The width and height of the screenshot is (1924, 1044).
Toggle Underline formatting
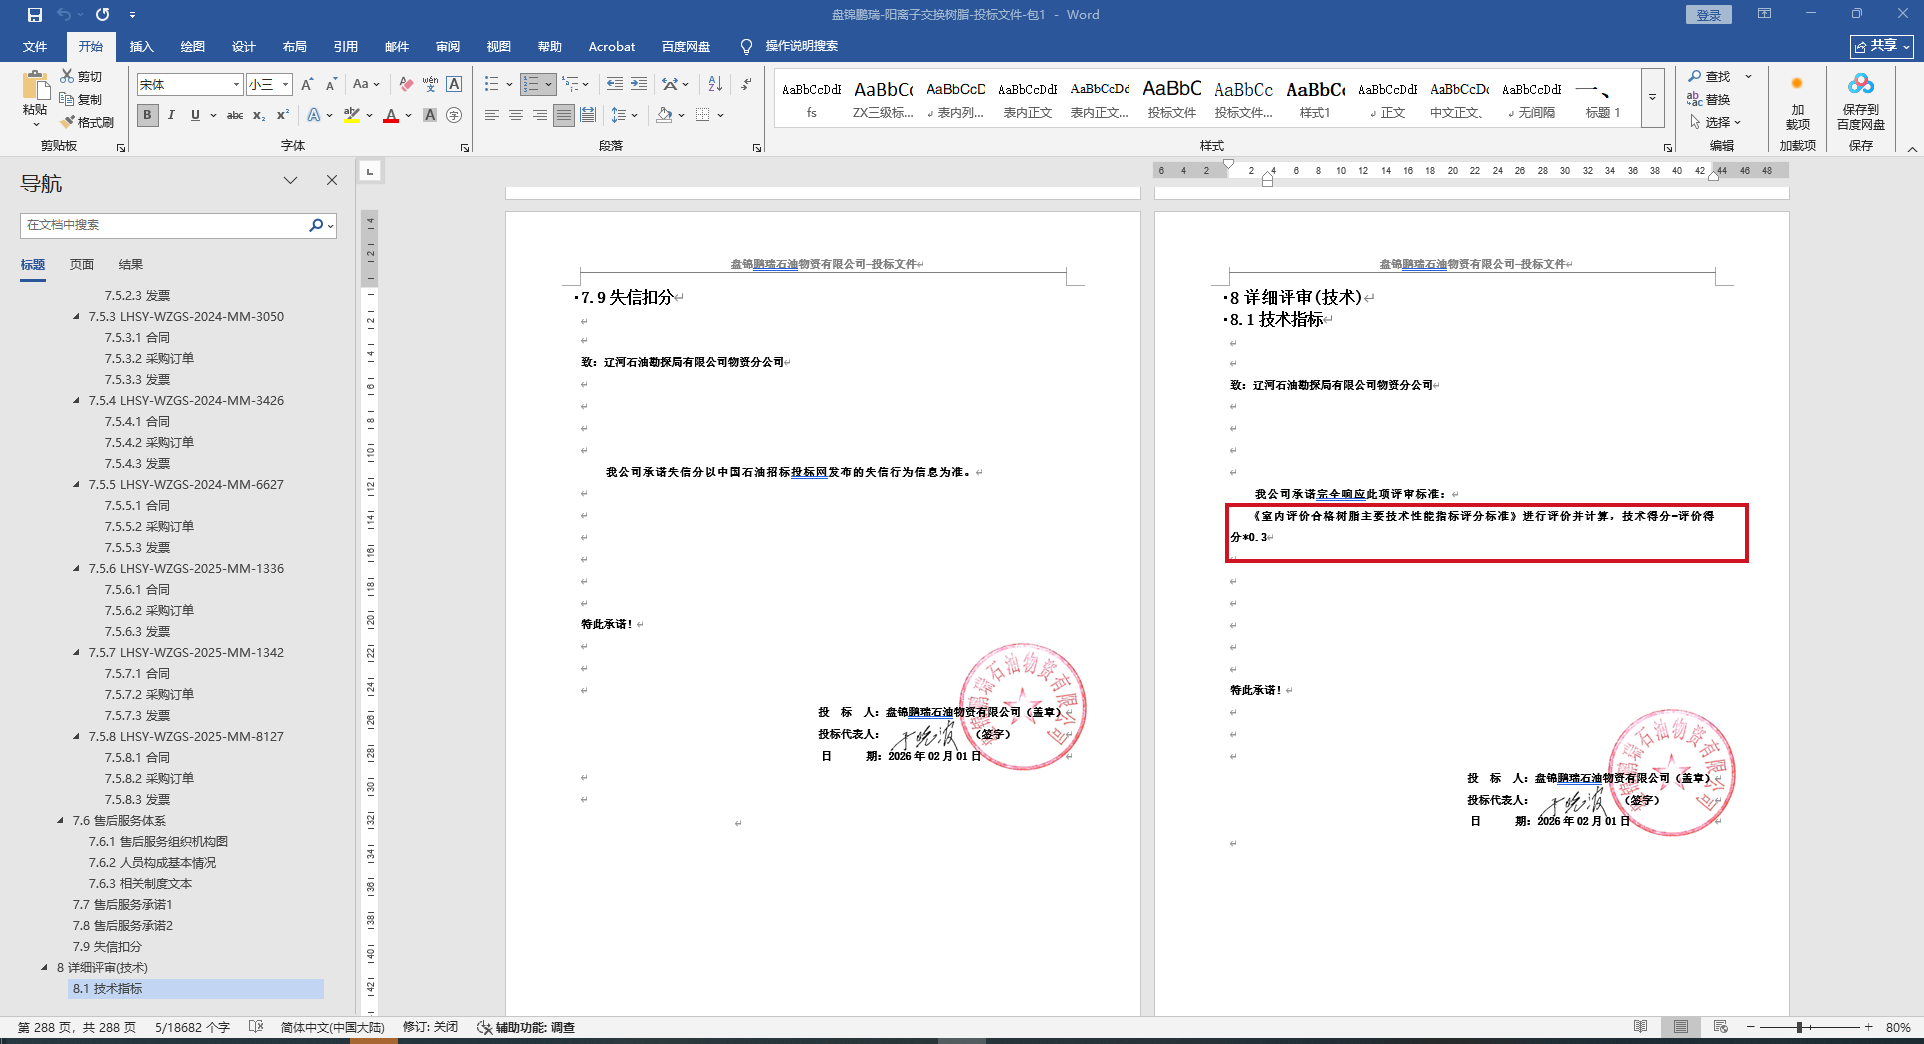(x=195, y=115)
